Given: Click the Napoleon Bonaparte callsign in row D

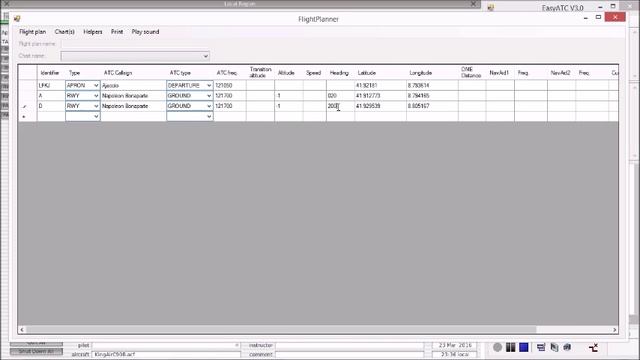Looking at the screenshot, I should pos(133,106).
